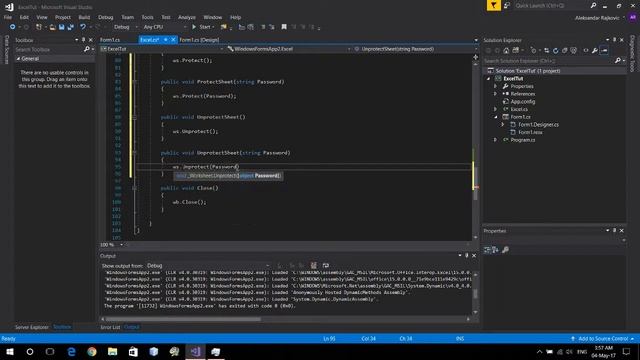Click the Open File folder icon
640x360 pixels.
52,27
